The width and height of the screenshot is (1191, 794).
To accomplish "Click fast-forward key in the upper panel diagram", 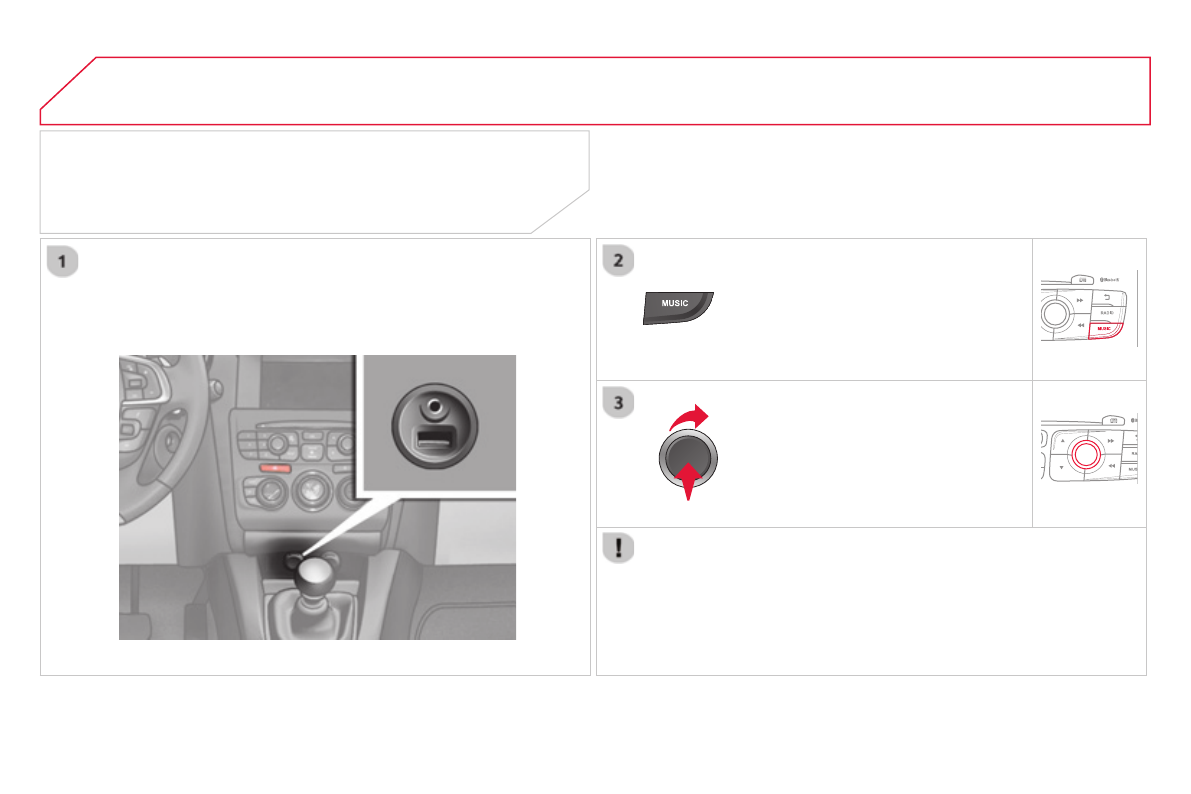I will click(x=1080, y=300).
